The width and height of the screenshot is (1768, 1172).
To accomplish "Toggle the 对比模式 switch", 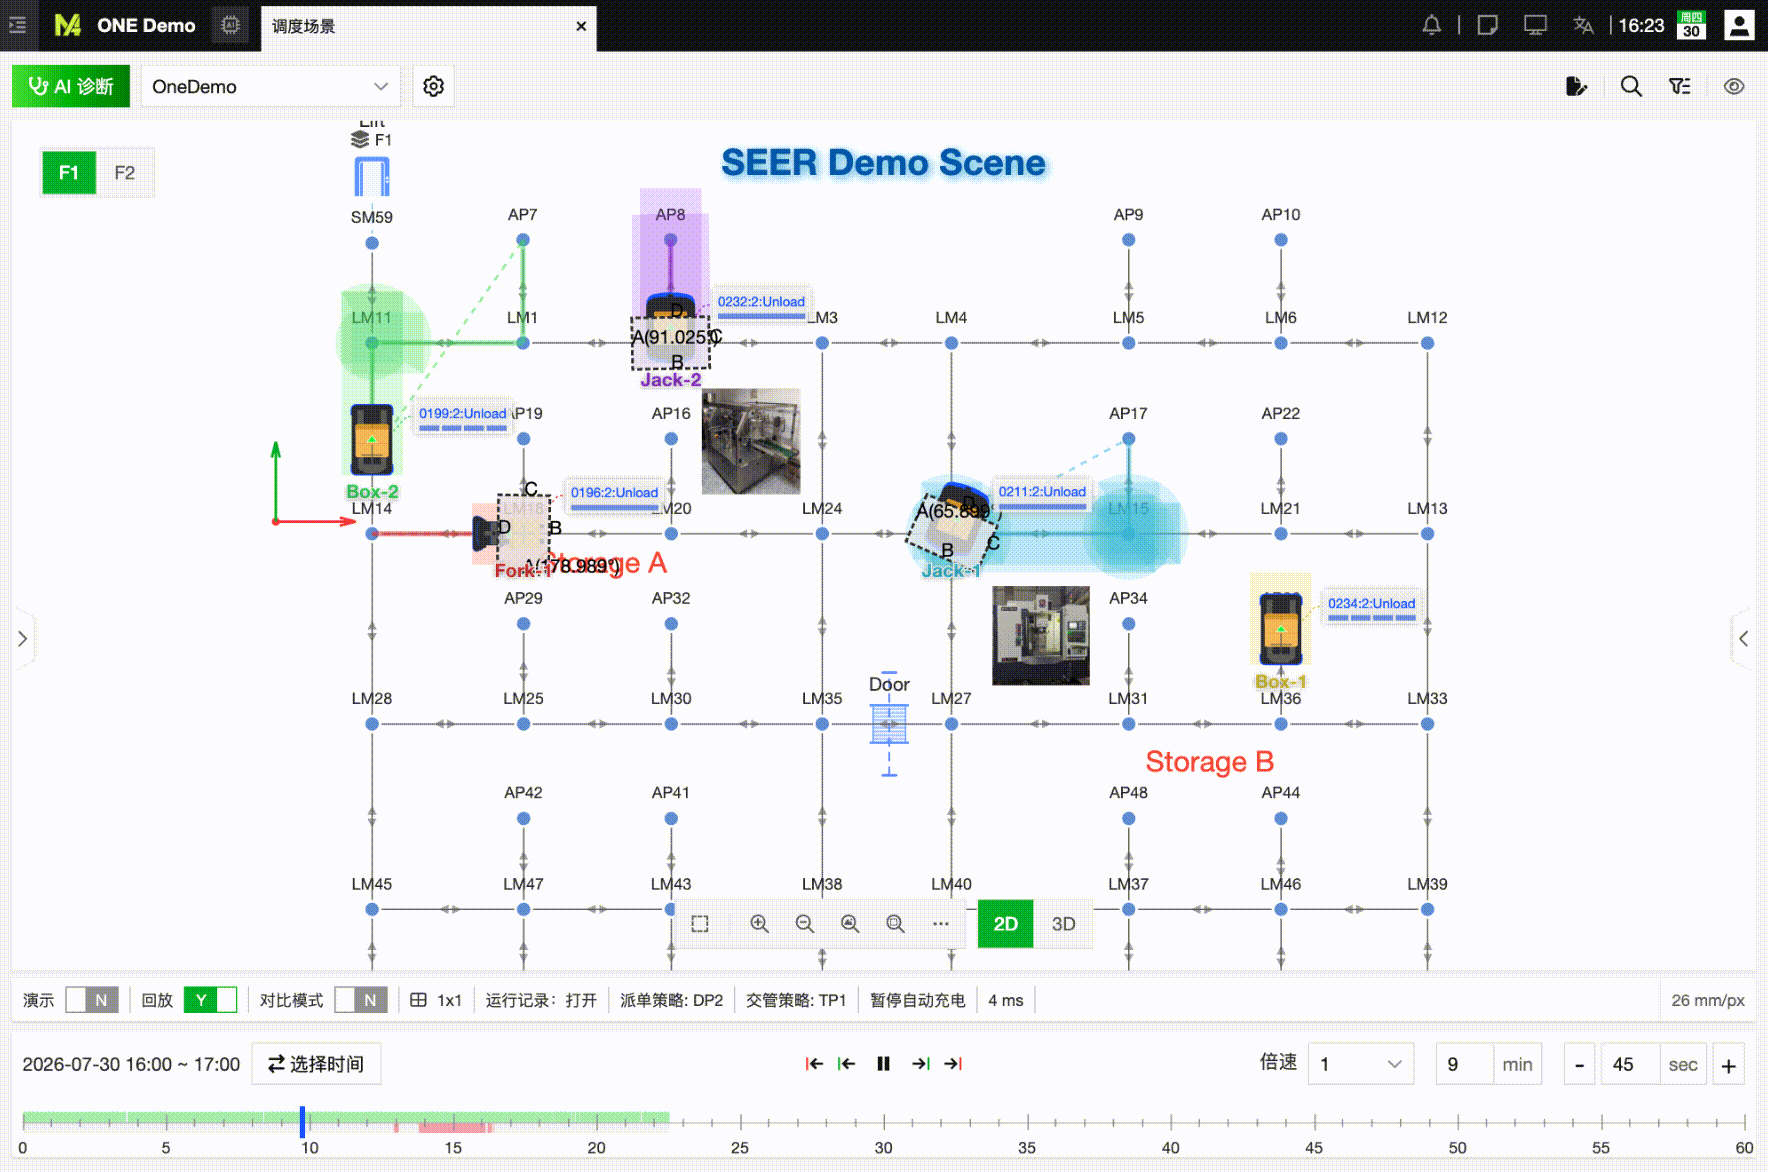I will pyautogui.click(x=361, y=1000).
